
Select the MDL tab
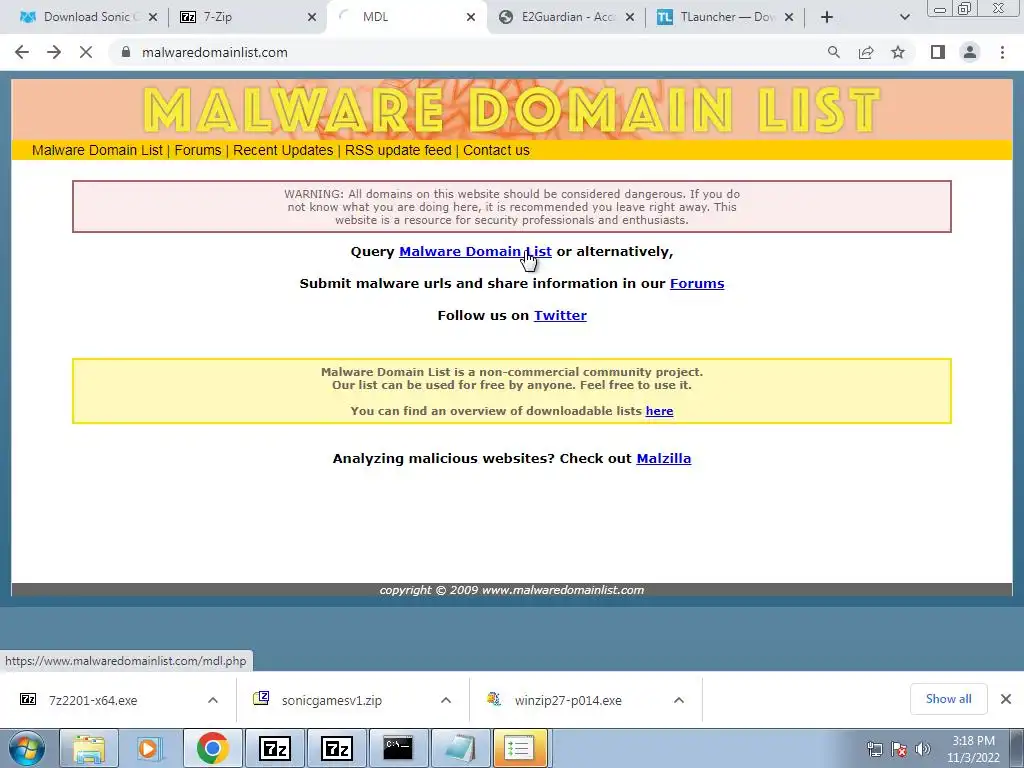pyautogui.click(x=405, y=17)
